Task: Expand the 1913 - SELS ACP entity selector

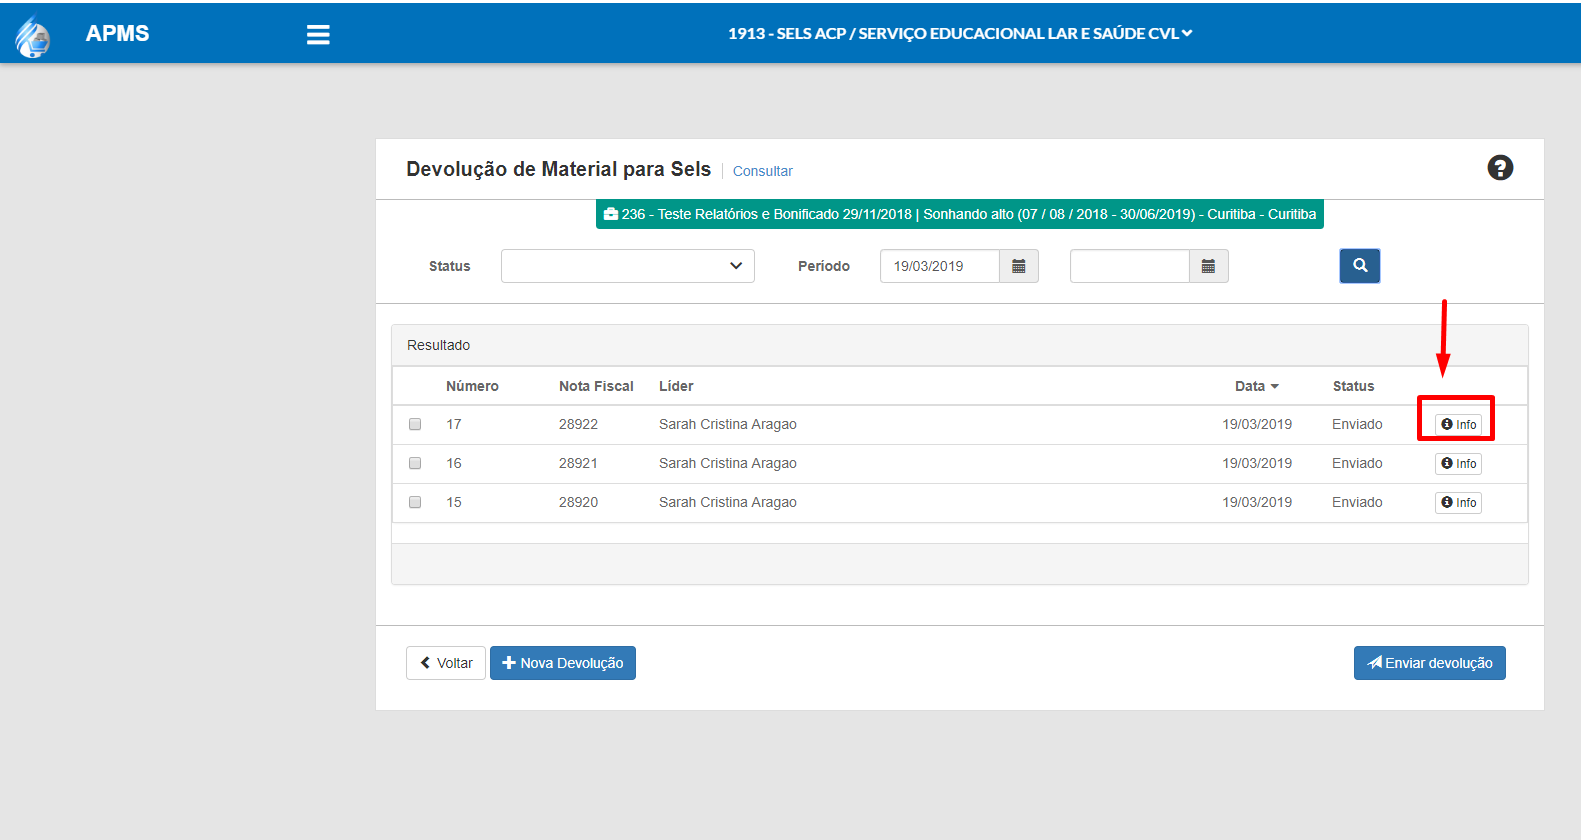Action: pyautogui.click(x=960, y=33)
